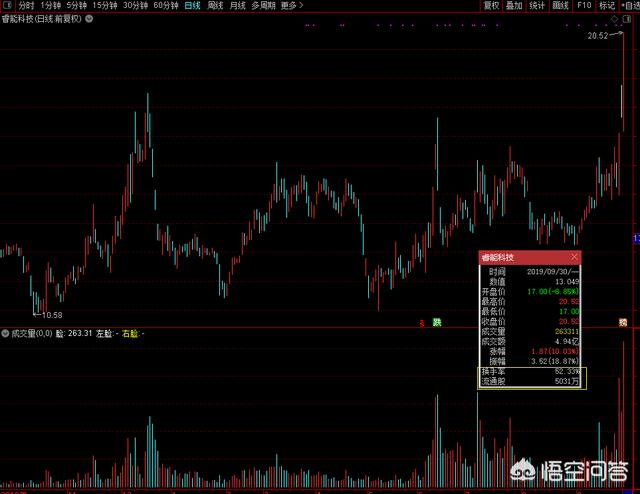Screen dimensions: 640x494
Task: Select the 15分钟 period tab
Action: tap(104, 5)
